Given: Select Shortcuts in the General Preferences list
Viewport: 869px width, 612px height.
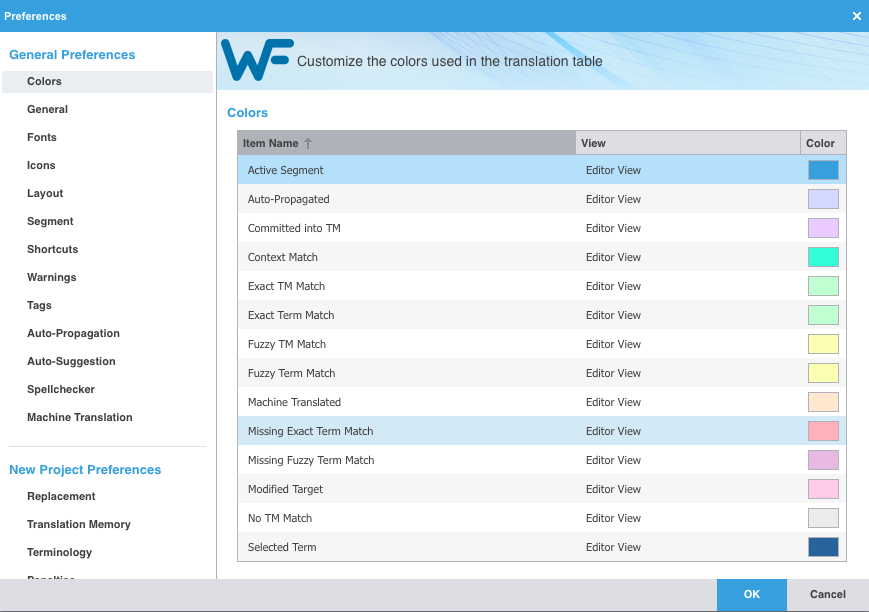Looking at the screenshot, I should pyautogui.click(x=52, y=249).
